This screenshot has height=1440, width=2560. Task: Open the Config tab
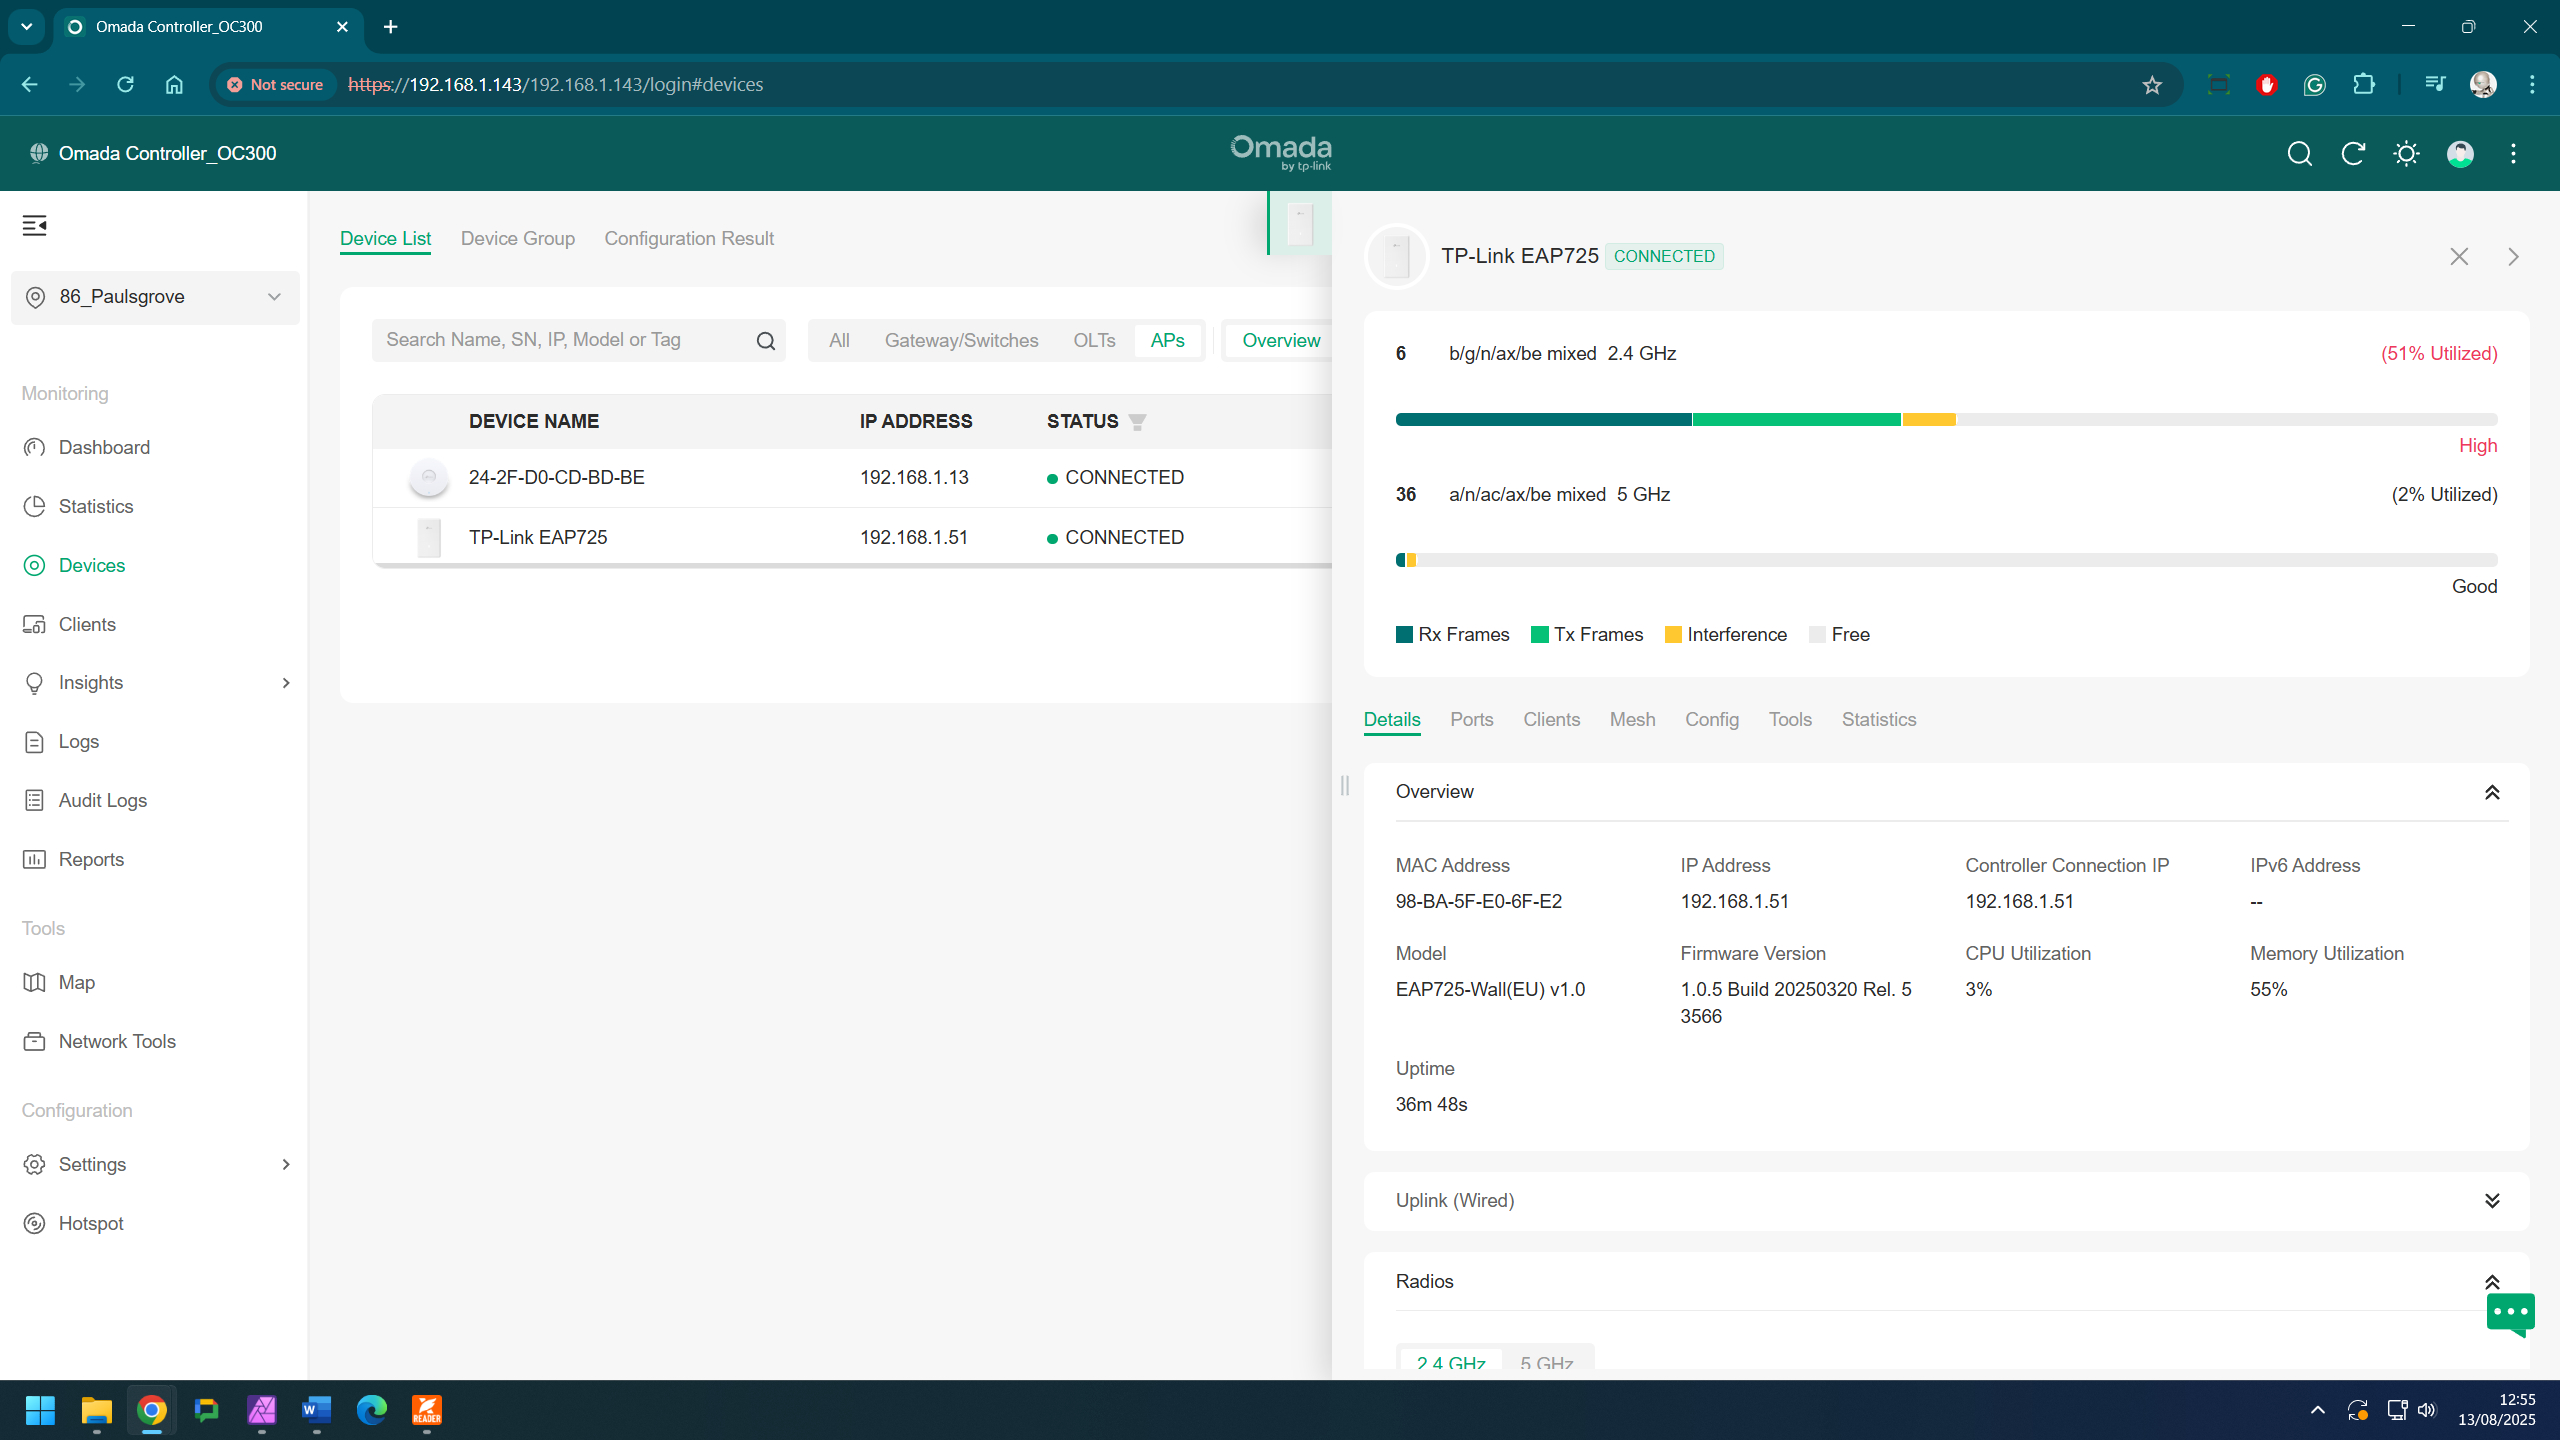(1712, 720)
